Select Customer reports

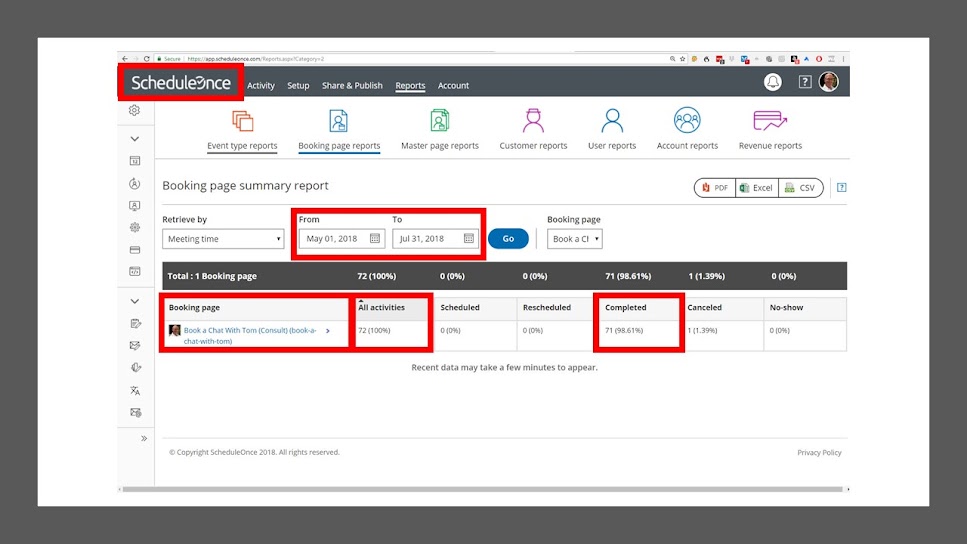click(x=533, y=130)
